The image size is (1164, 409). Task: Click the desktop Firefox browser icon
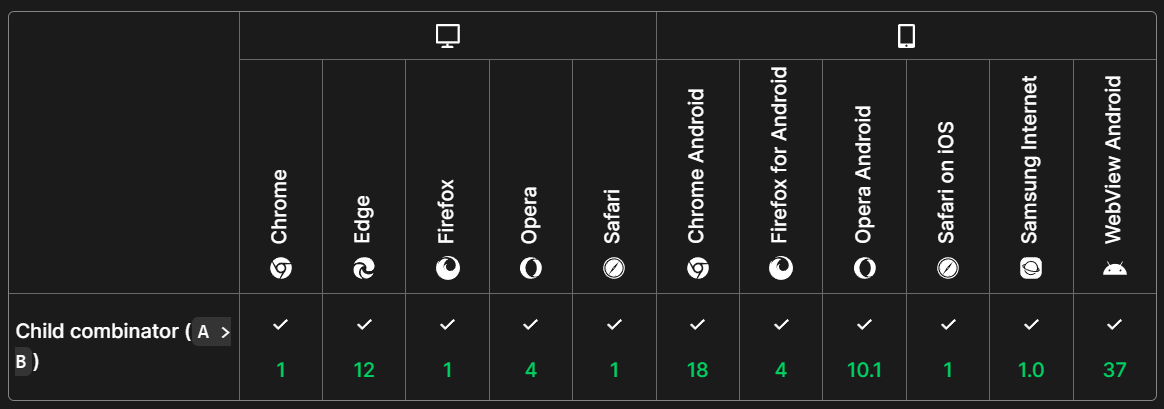coord(447,268)
